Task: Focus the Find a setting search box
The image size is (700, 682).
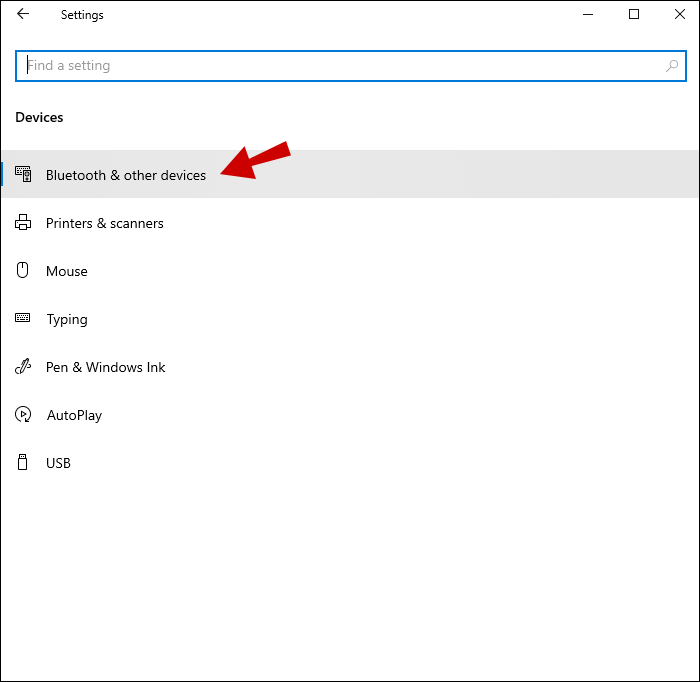Action: pos(350,66)
